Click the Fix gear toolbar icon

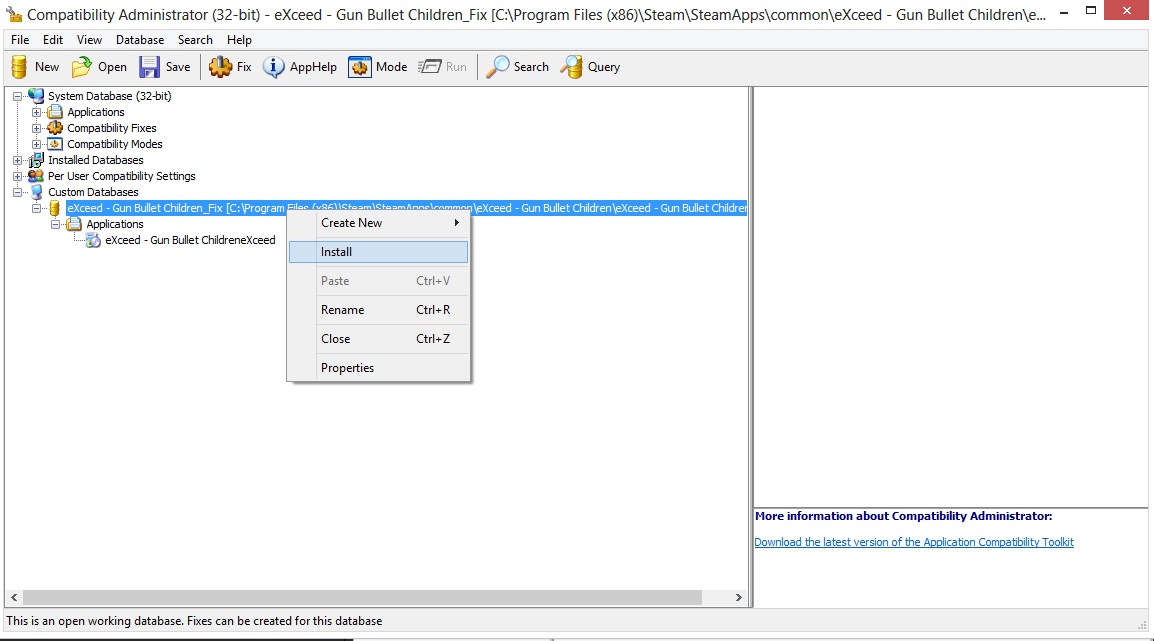220,67
